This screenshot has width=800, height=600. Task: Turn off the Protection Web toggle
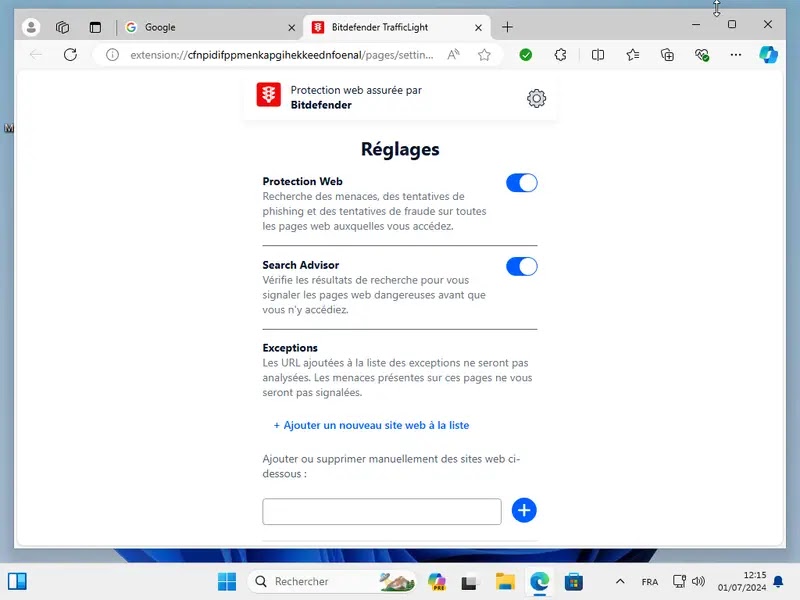pos(521,183)
